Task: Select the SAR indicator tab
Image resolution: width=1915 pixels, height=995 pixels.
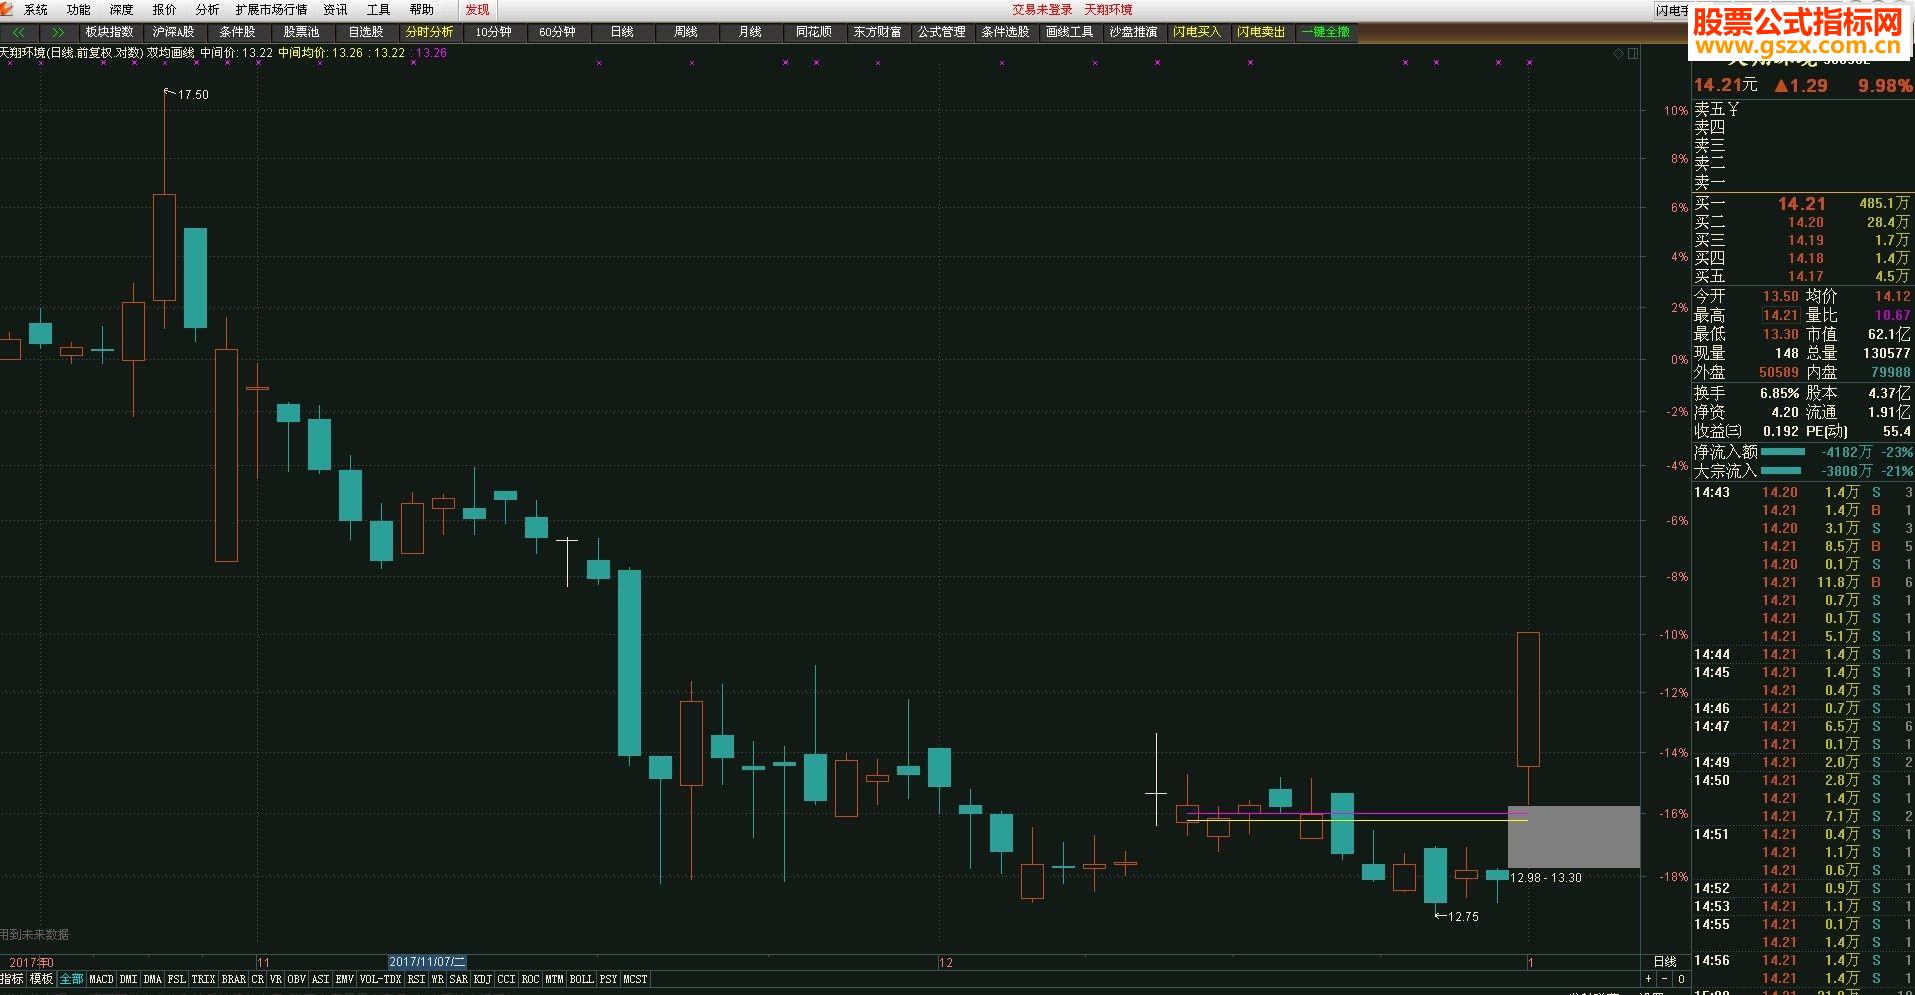Action: (x=459, y=979)
